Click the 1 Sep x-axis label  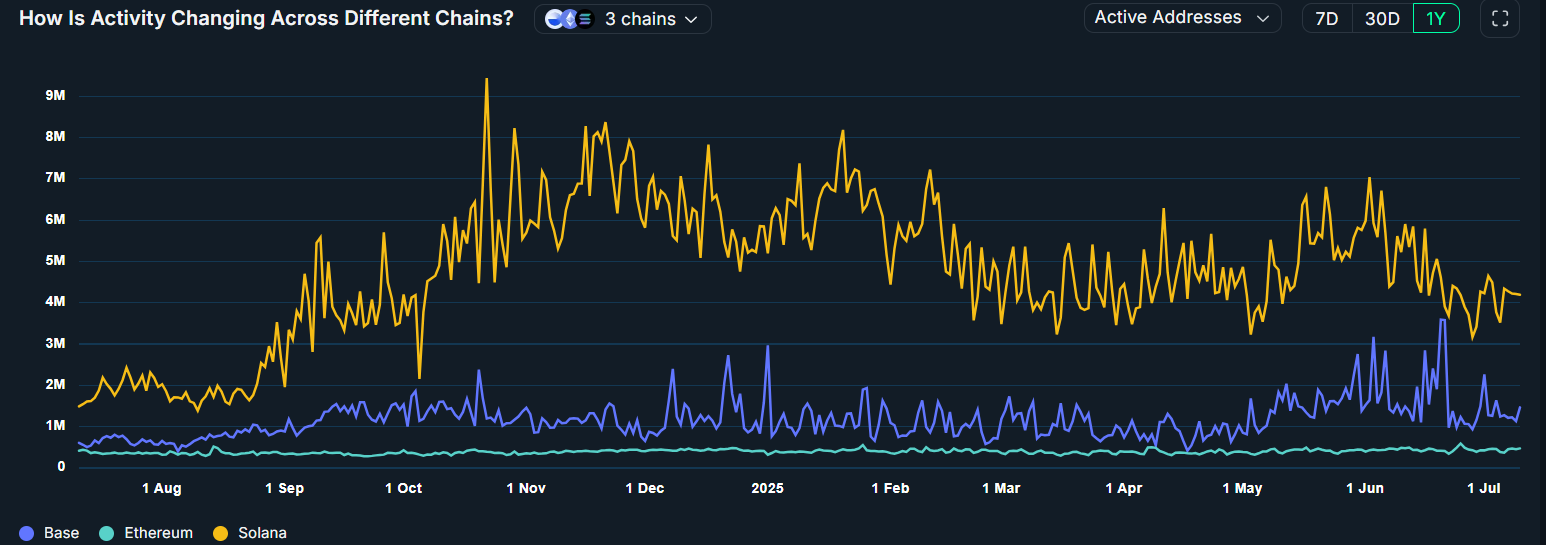284,489
